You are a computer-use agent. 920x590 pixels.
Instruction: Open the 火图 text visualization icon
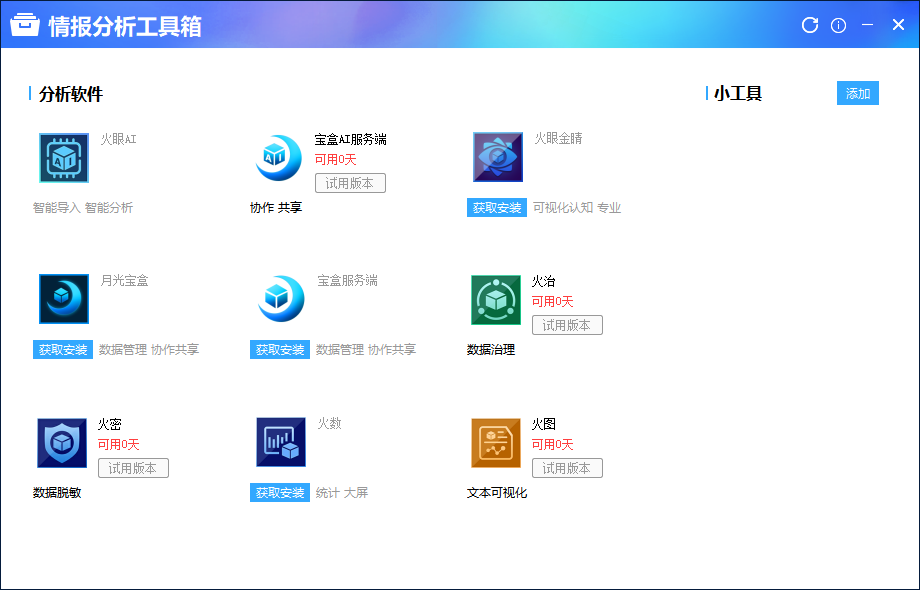click(x=496, y=443)
